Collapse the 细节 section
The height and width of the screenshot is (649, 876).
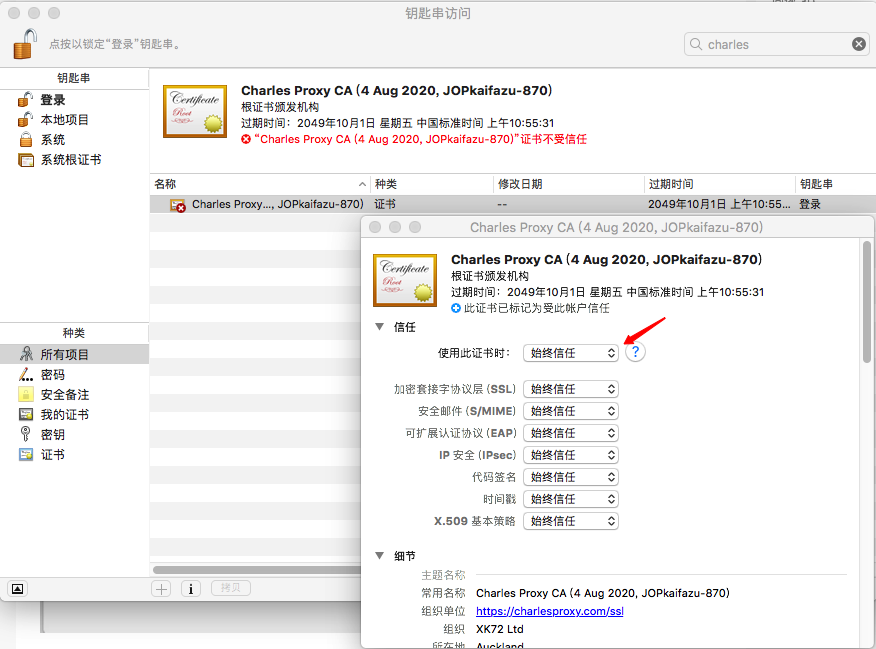click(x=379, y=556)
